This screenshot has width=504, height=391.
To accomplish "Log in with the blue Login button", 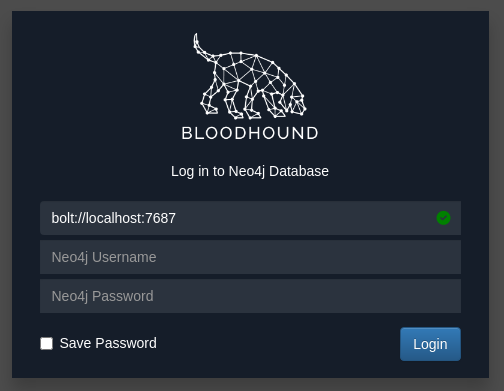I will pyautogui.click(x=430, y=344).
